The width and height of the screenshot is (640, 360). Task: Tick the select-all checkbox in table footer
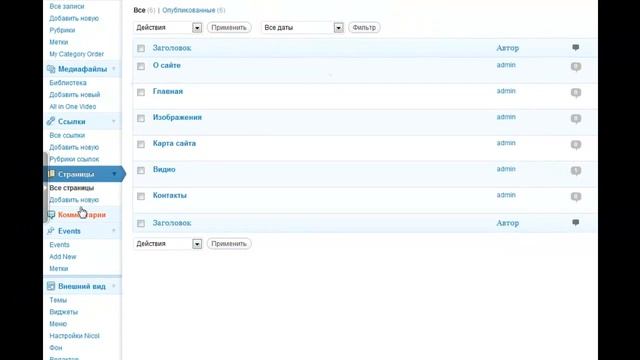141,224
